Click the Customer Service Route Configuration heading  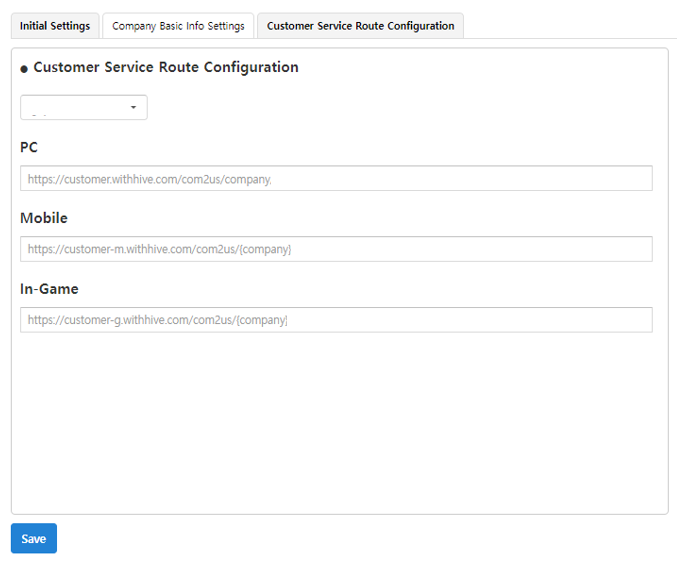166,68
